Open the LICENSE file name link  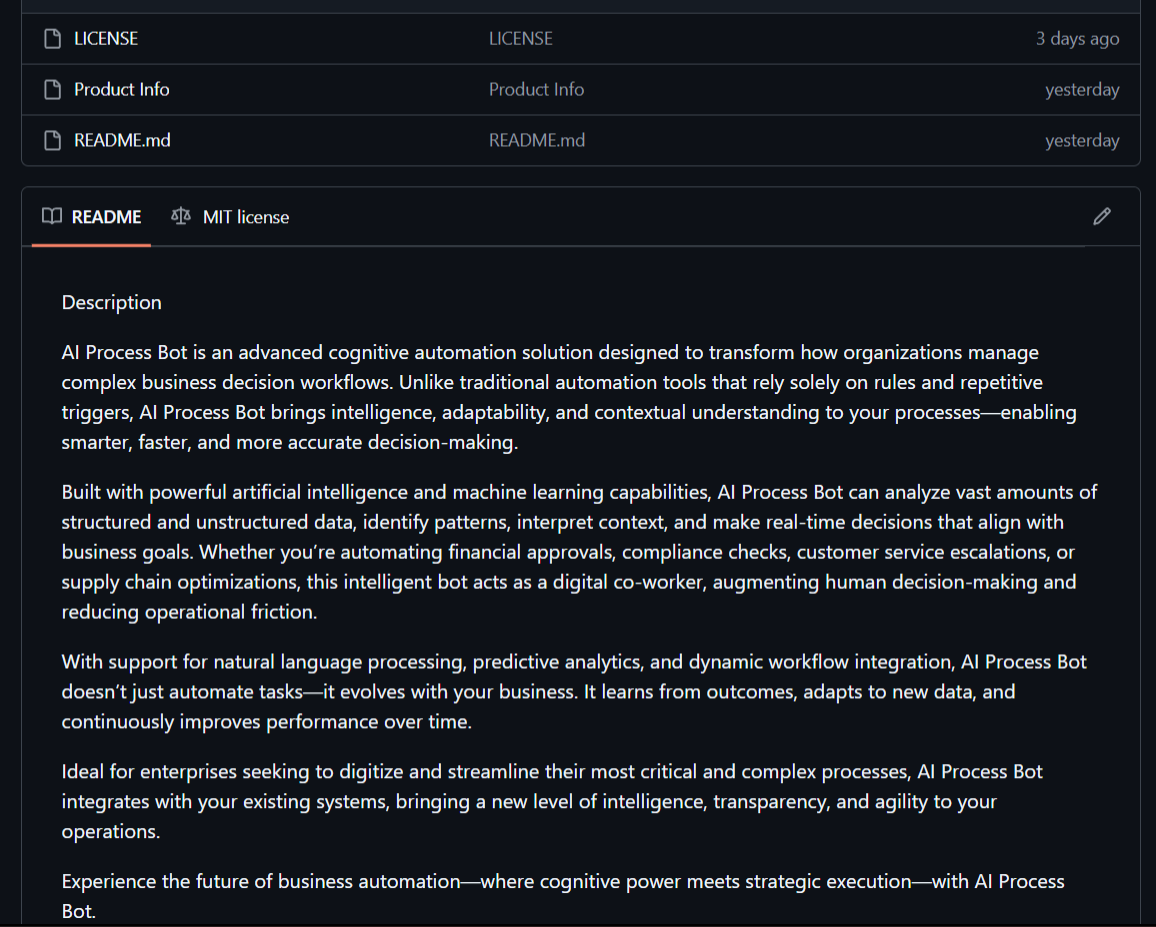point(106,39)
